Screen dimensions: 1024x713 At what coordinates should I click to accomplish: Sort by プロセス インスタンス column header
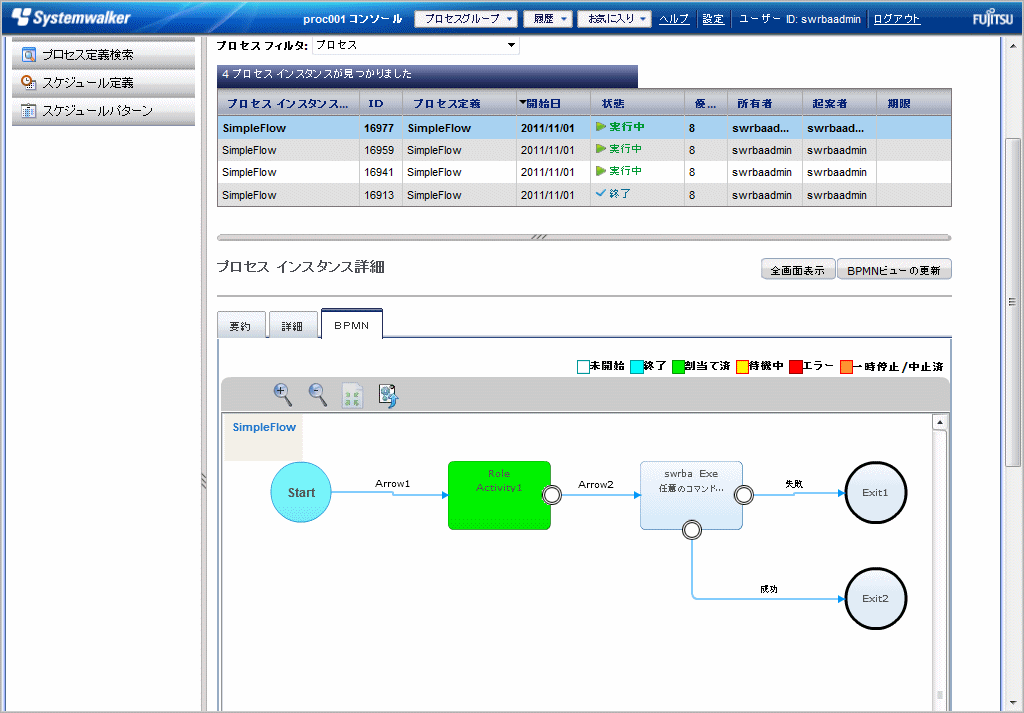[x=288, y=103]
